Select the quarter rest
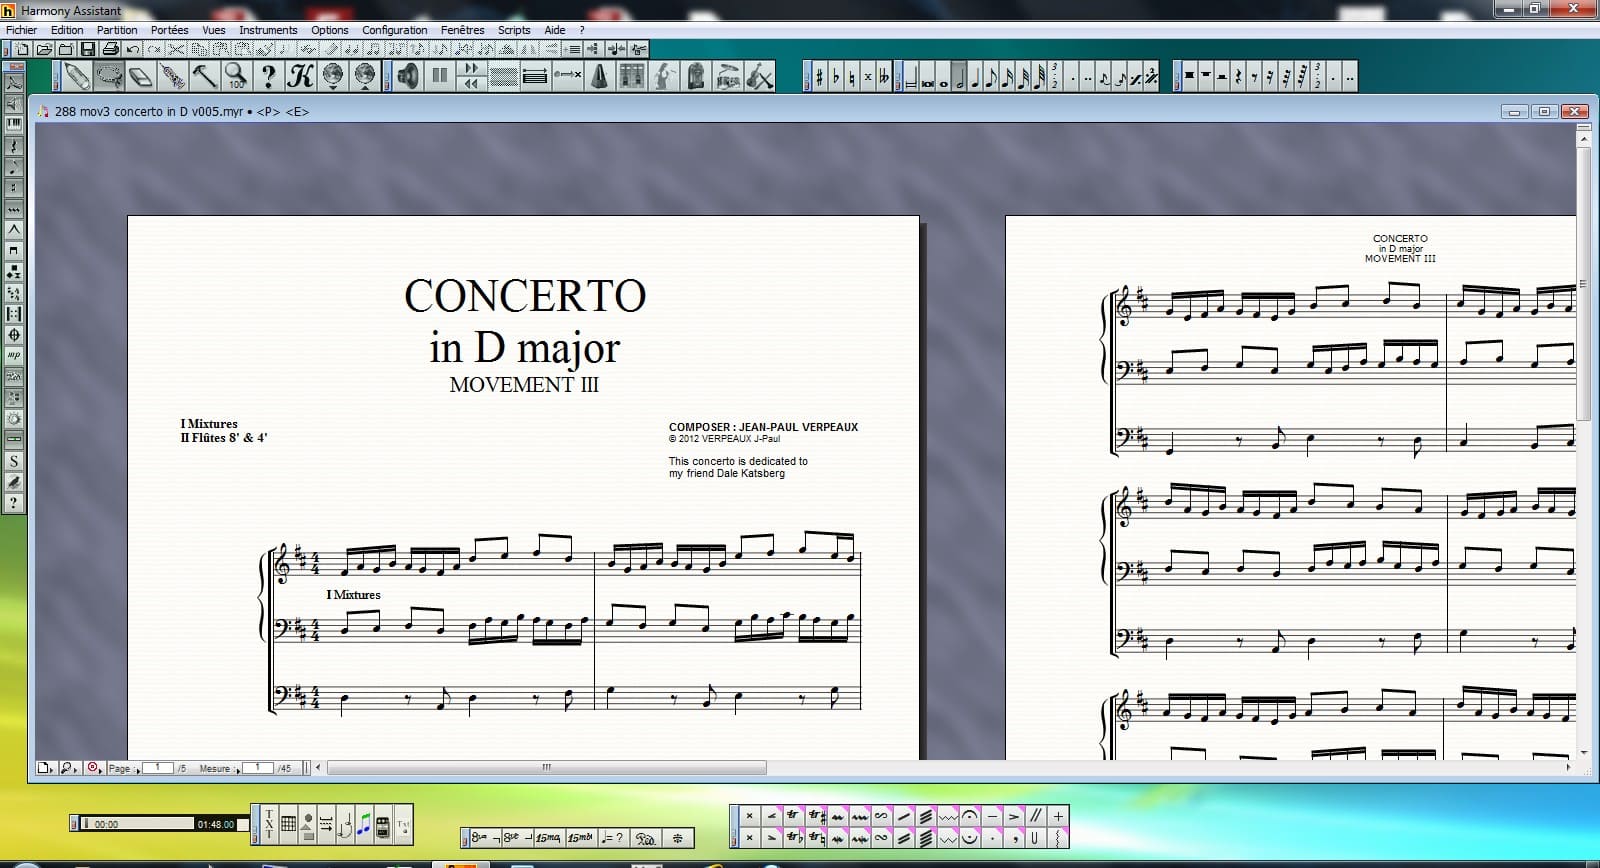 [x=1239, y=77]
